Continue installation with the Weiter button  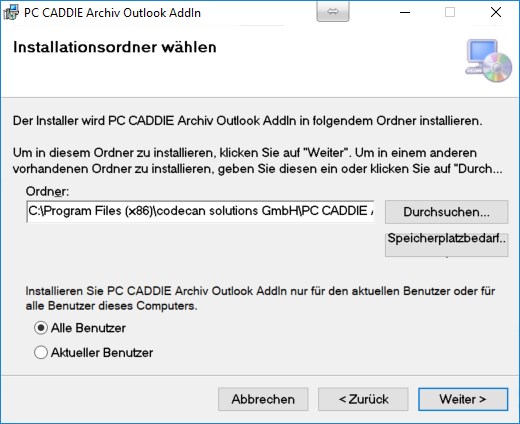tap(463, 399)
